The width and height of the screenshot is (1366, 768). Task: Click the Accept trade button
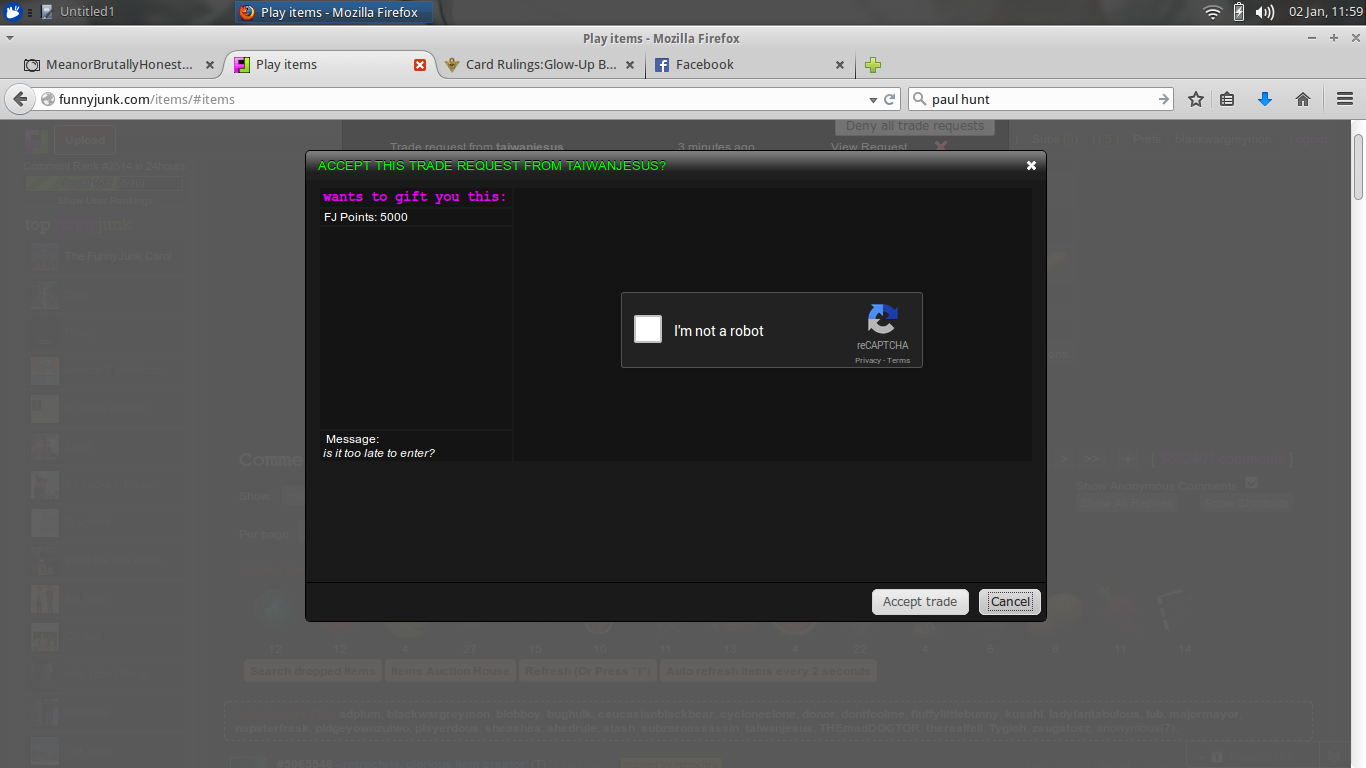[919, 602]
